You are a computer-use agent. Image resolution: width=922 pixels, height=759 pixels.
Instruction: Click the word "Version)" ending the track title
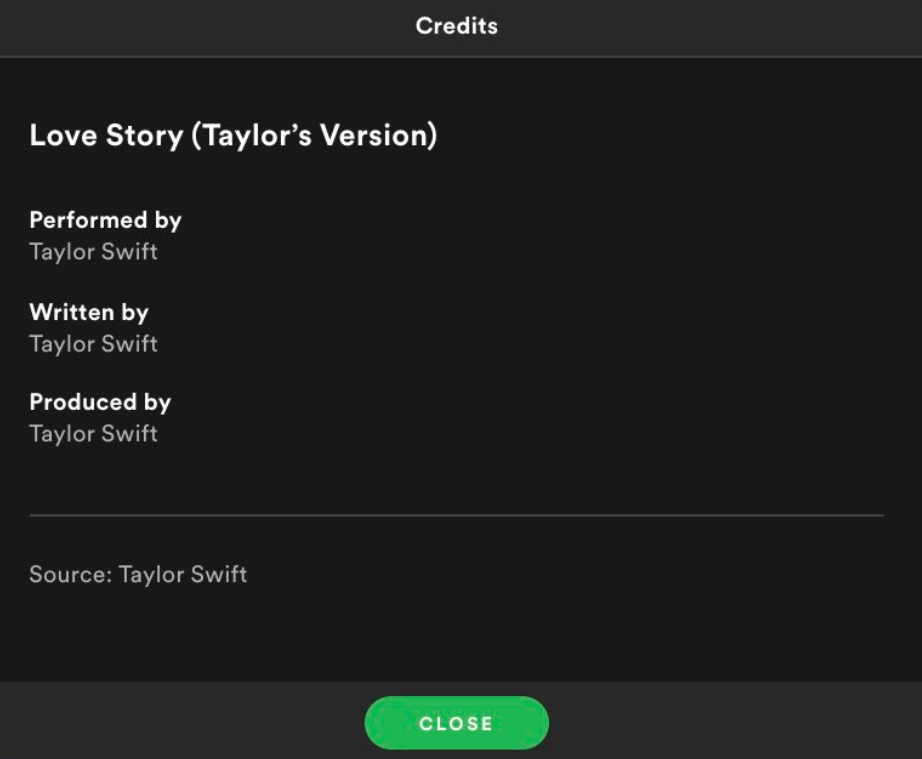tap(378, 135)
